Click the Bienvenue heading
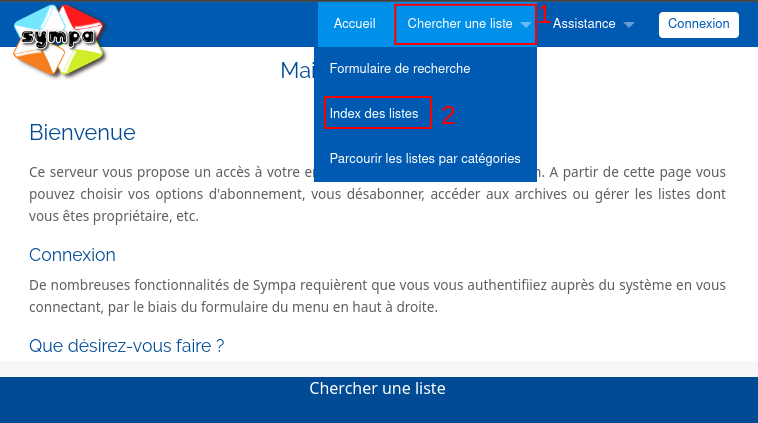Image resolution: width=758 pixels, height=423 pixels. pyautogui.click(x=82, y=132)
